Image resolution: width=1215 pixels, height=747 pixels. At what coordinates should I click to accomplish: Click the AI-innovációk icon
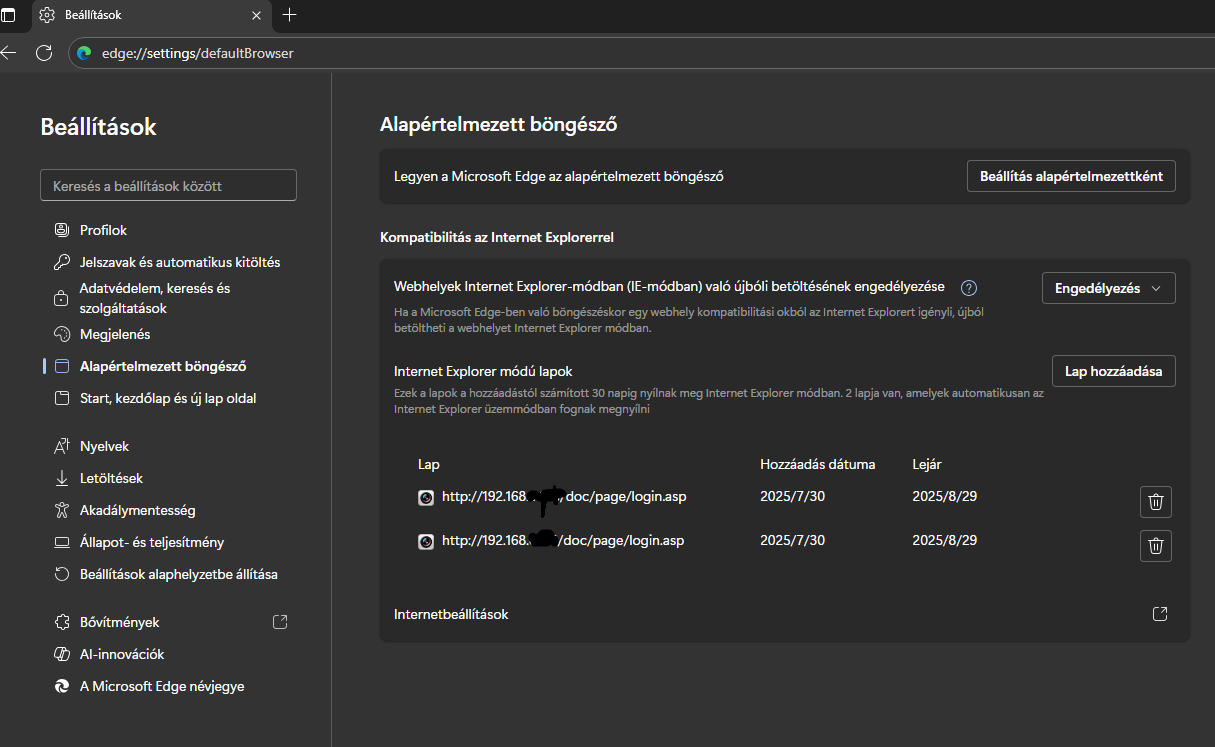[x=62, y=654]
